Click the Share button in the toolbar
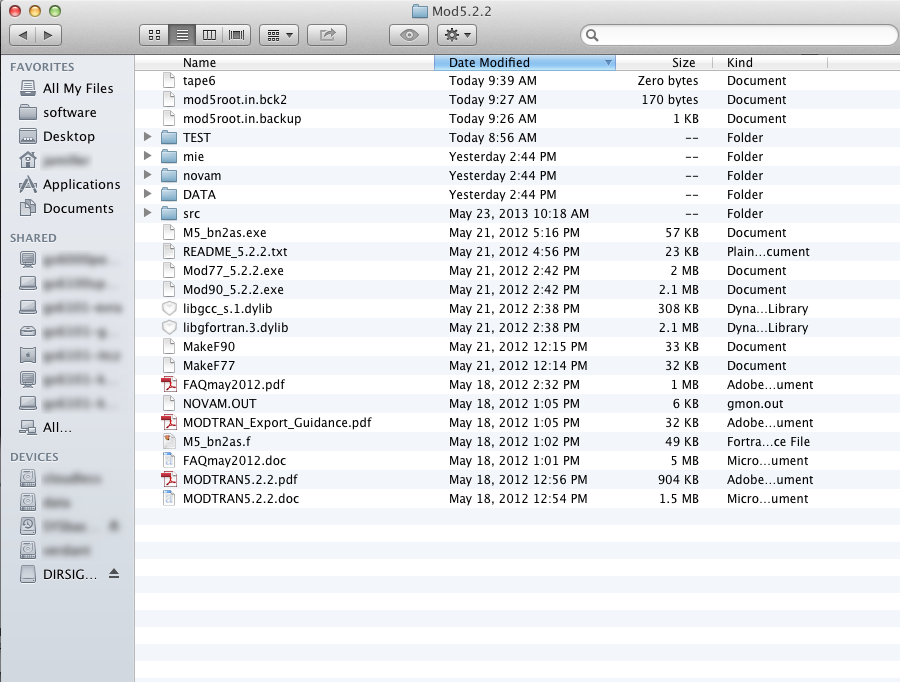Screen dimensions: 900x682 click(326, 34)
